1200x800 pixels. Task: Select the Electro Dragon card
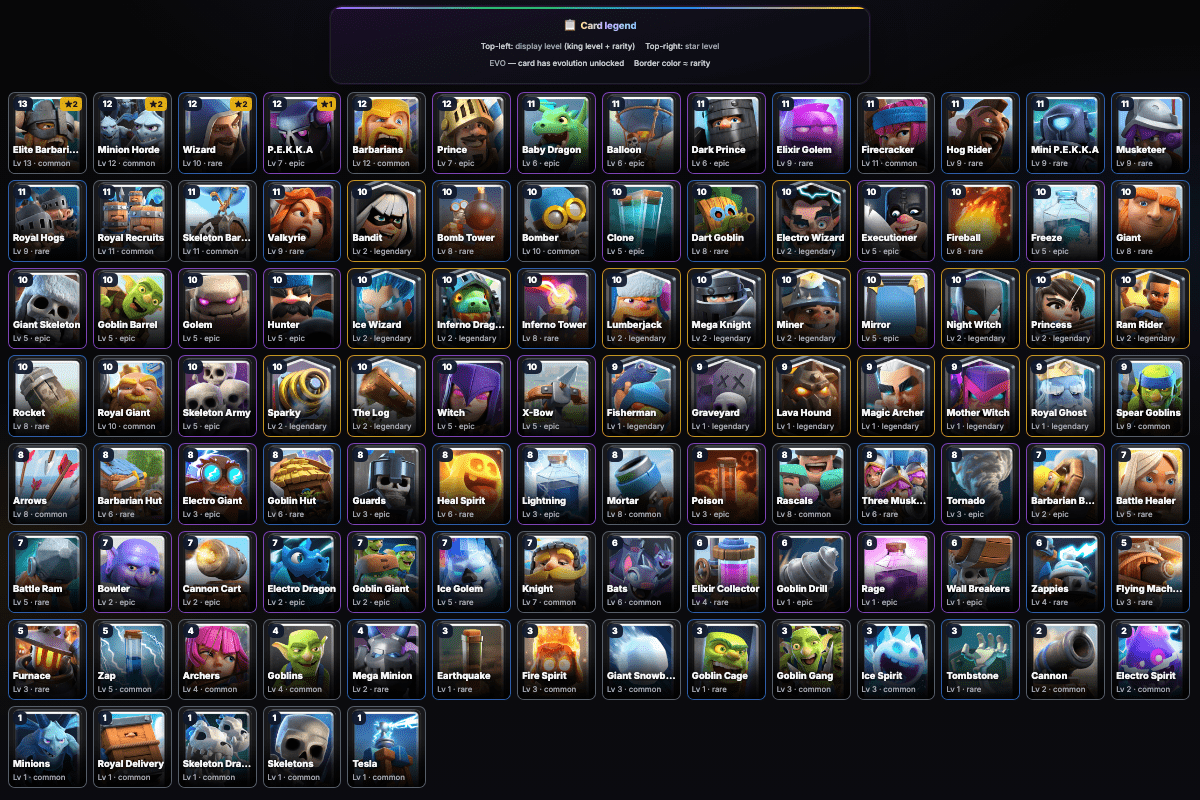301,572
